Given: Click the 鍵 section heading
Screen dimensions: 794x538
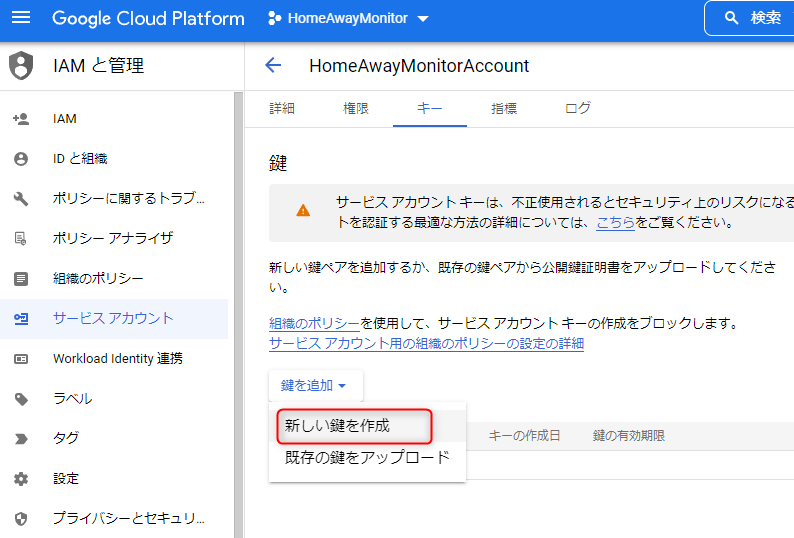Looking at the screenshot, I should coord(278,163).
